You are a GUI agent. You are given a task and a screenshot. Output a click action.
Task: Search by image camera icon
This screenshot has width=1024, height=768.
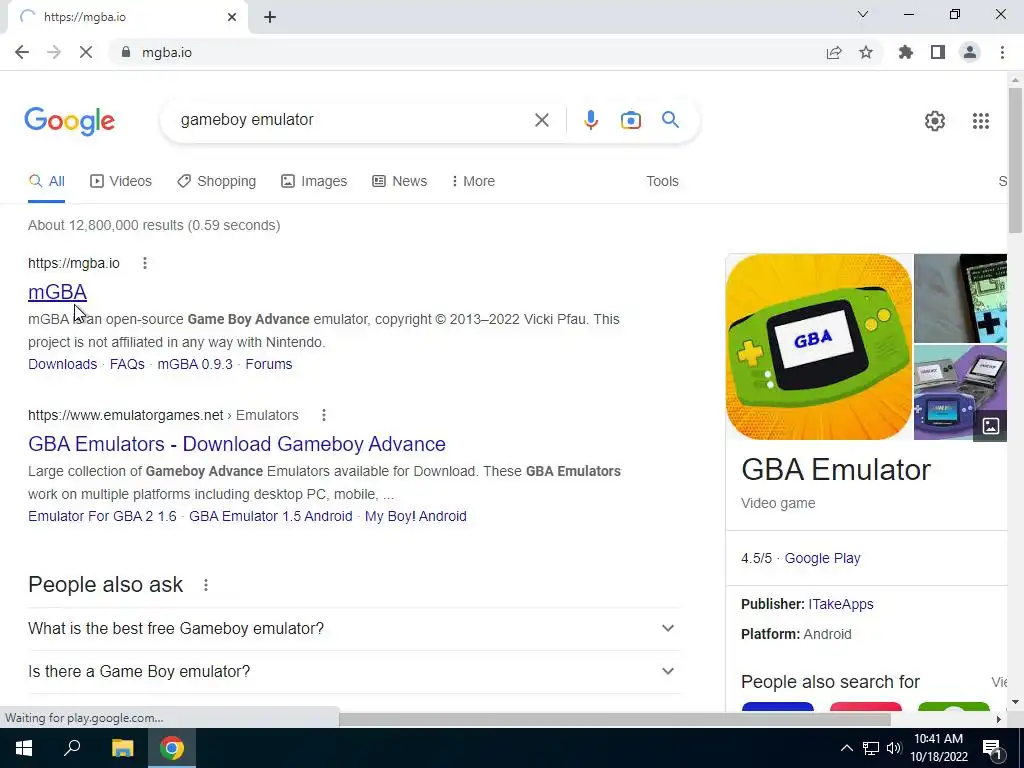631,120
